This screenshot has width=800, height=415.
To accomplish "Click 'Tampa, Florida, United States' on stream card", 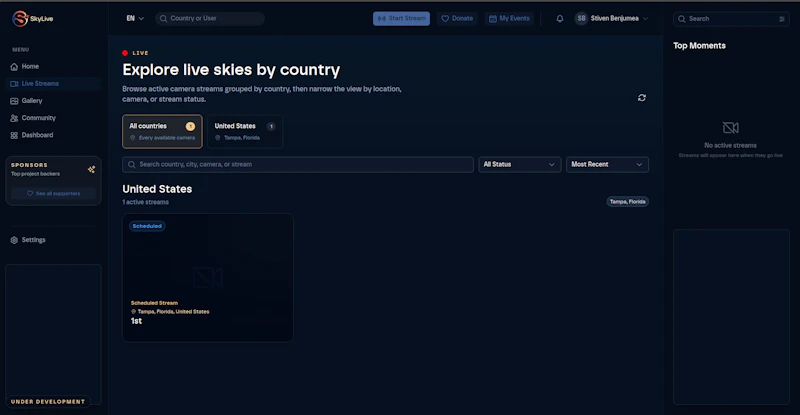I will [x=173, y=311].
